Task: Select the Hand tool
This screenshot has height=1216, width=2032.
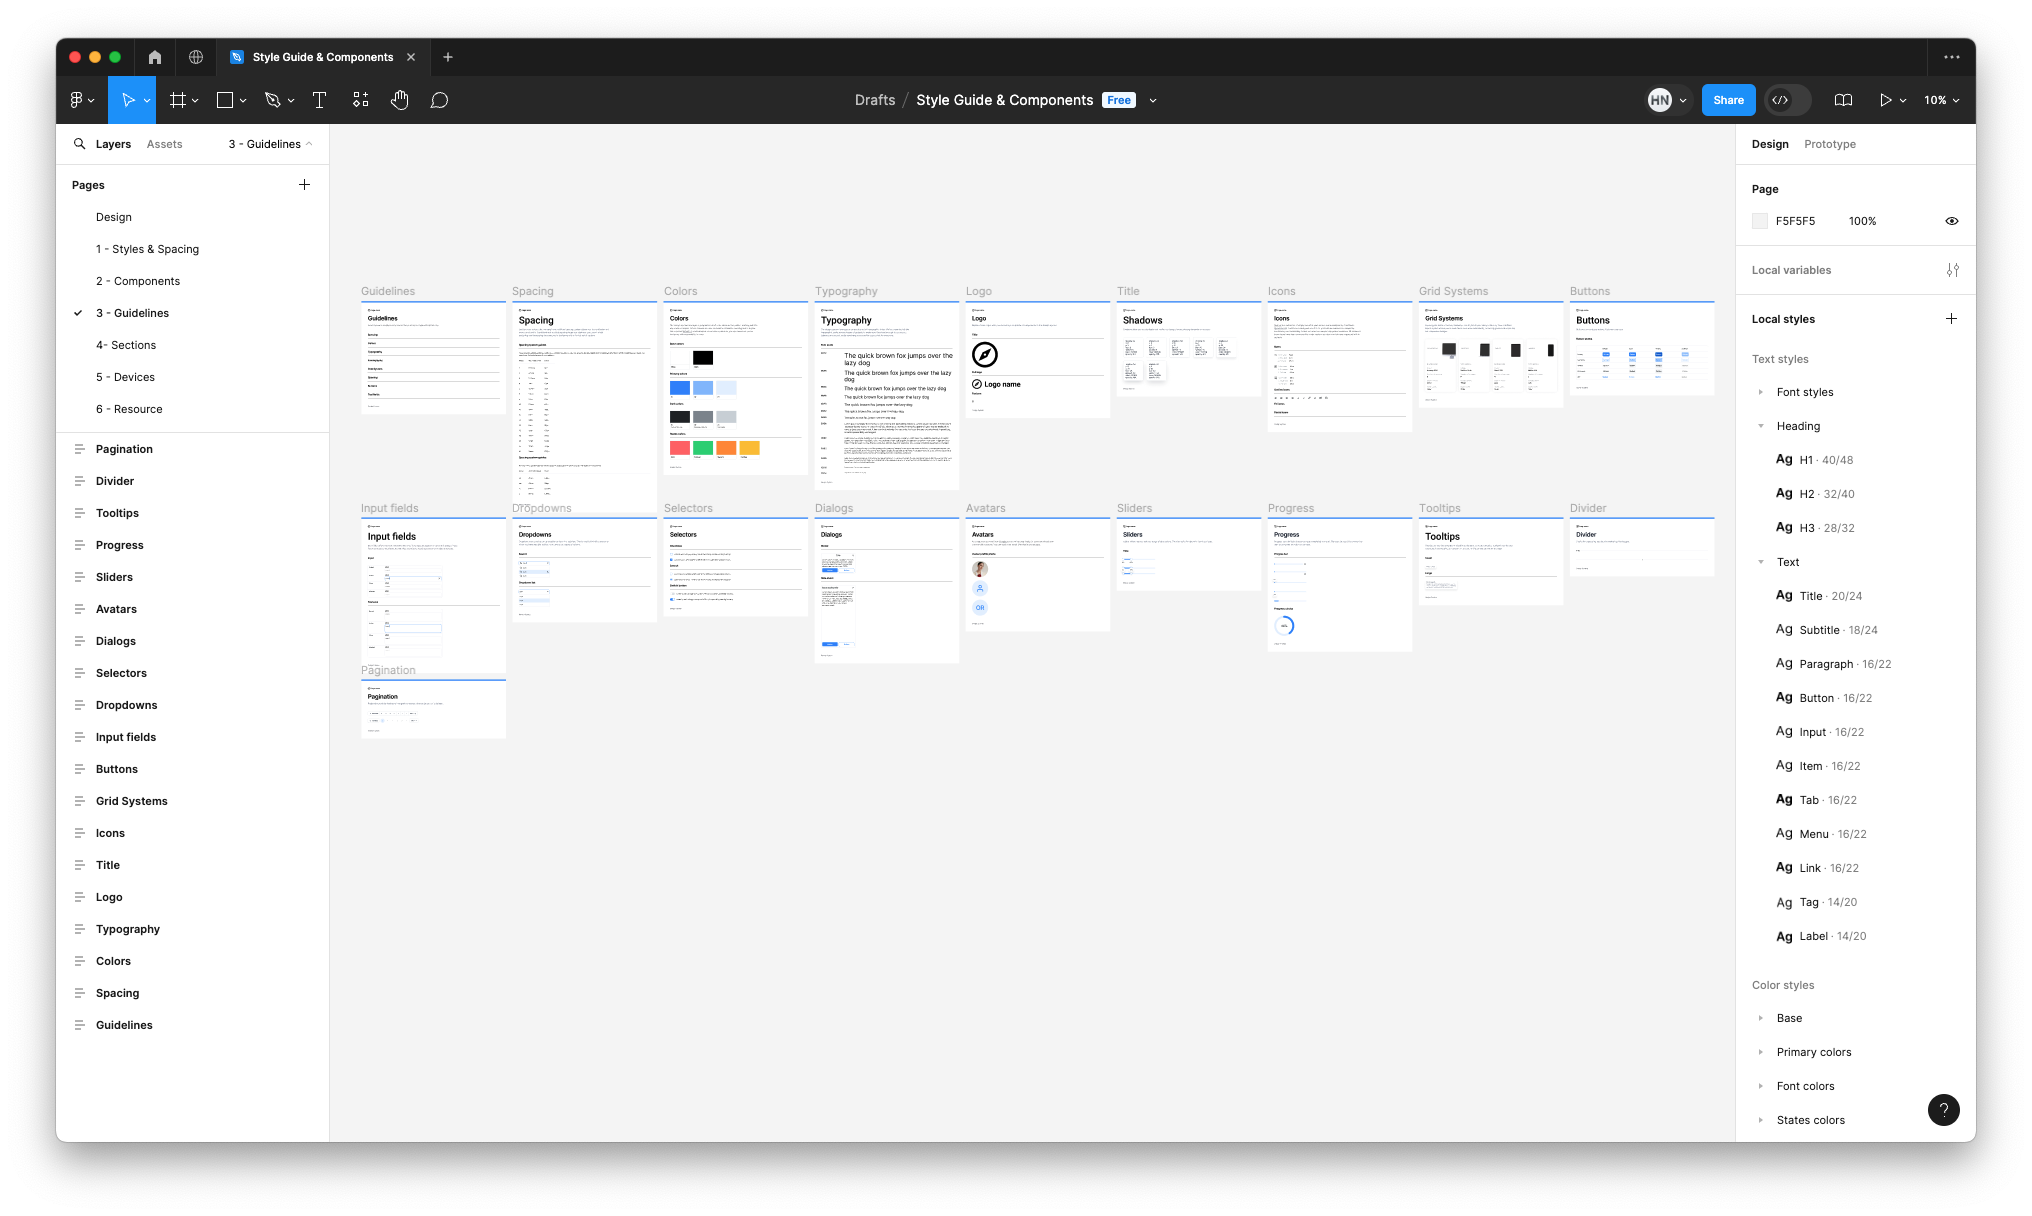Action: click(400, 100)
